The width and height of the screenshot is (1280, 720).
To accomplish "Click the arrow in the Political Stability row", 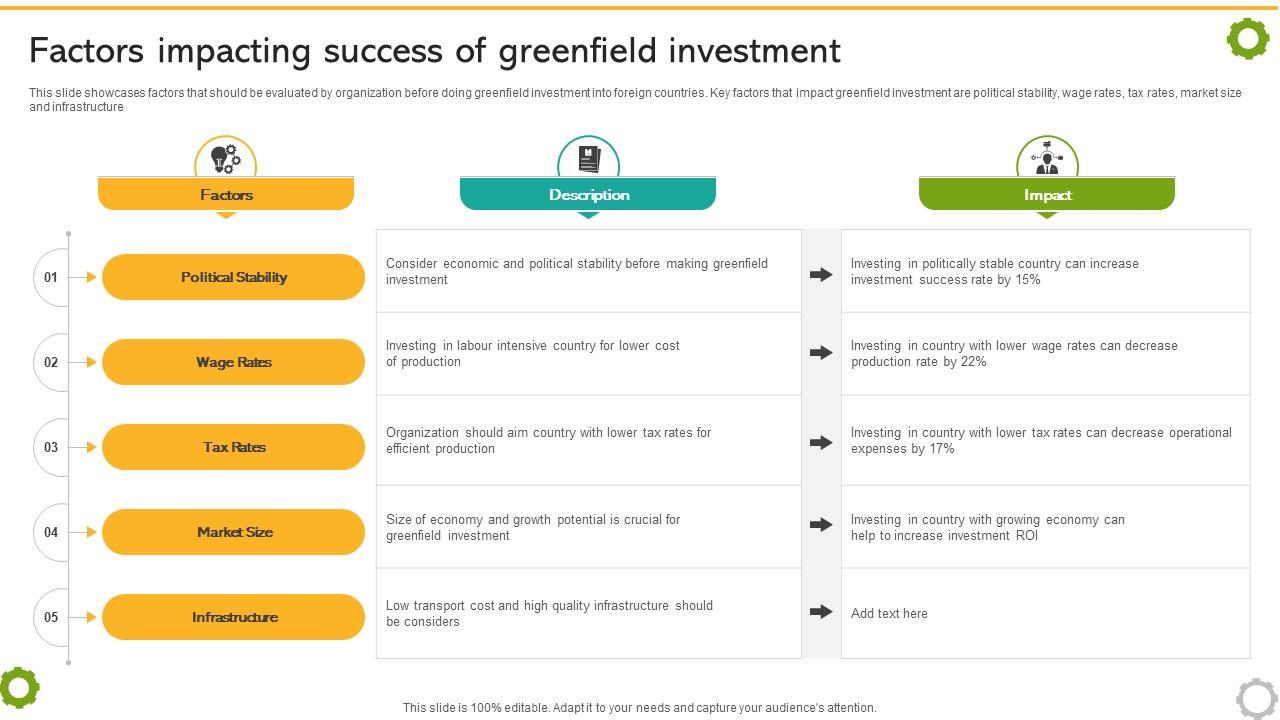I will point(821,274).
